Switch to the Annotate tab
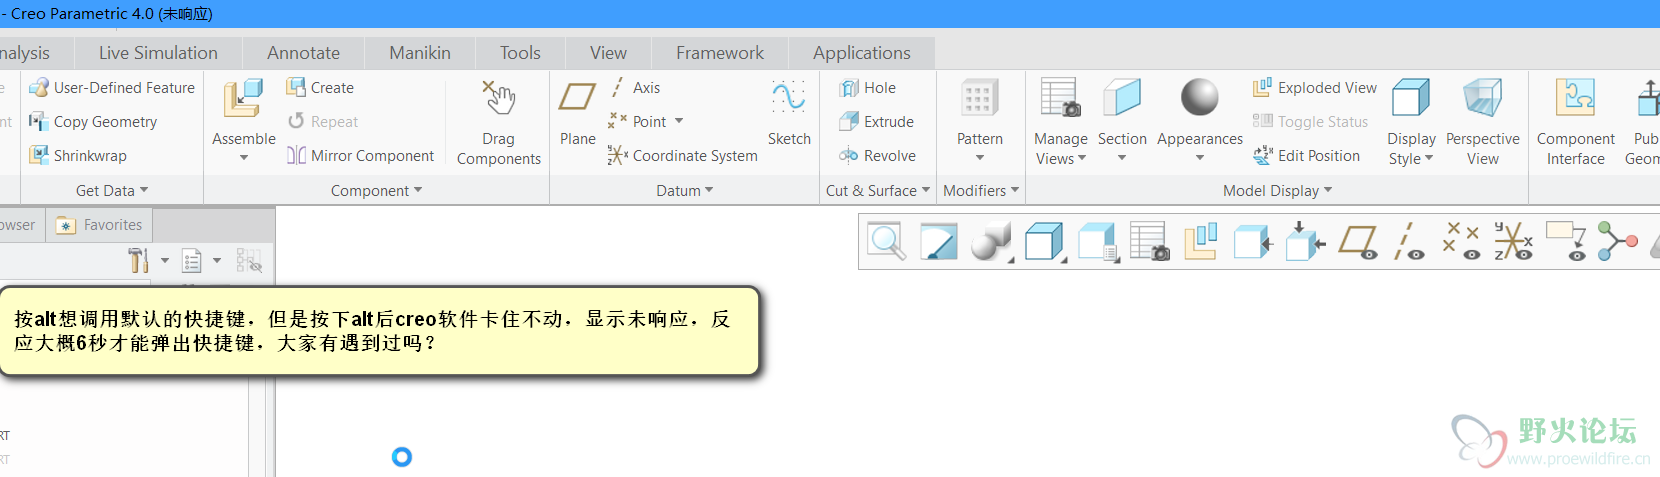The image size is (1660, 477). (303, 53)
